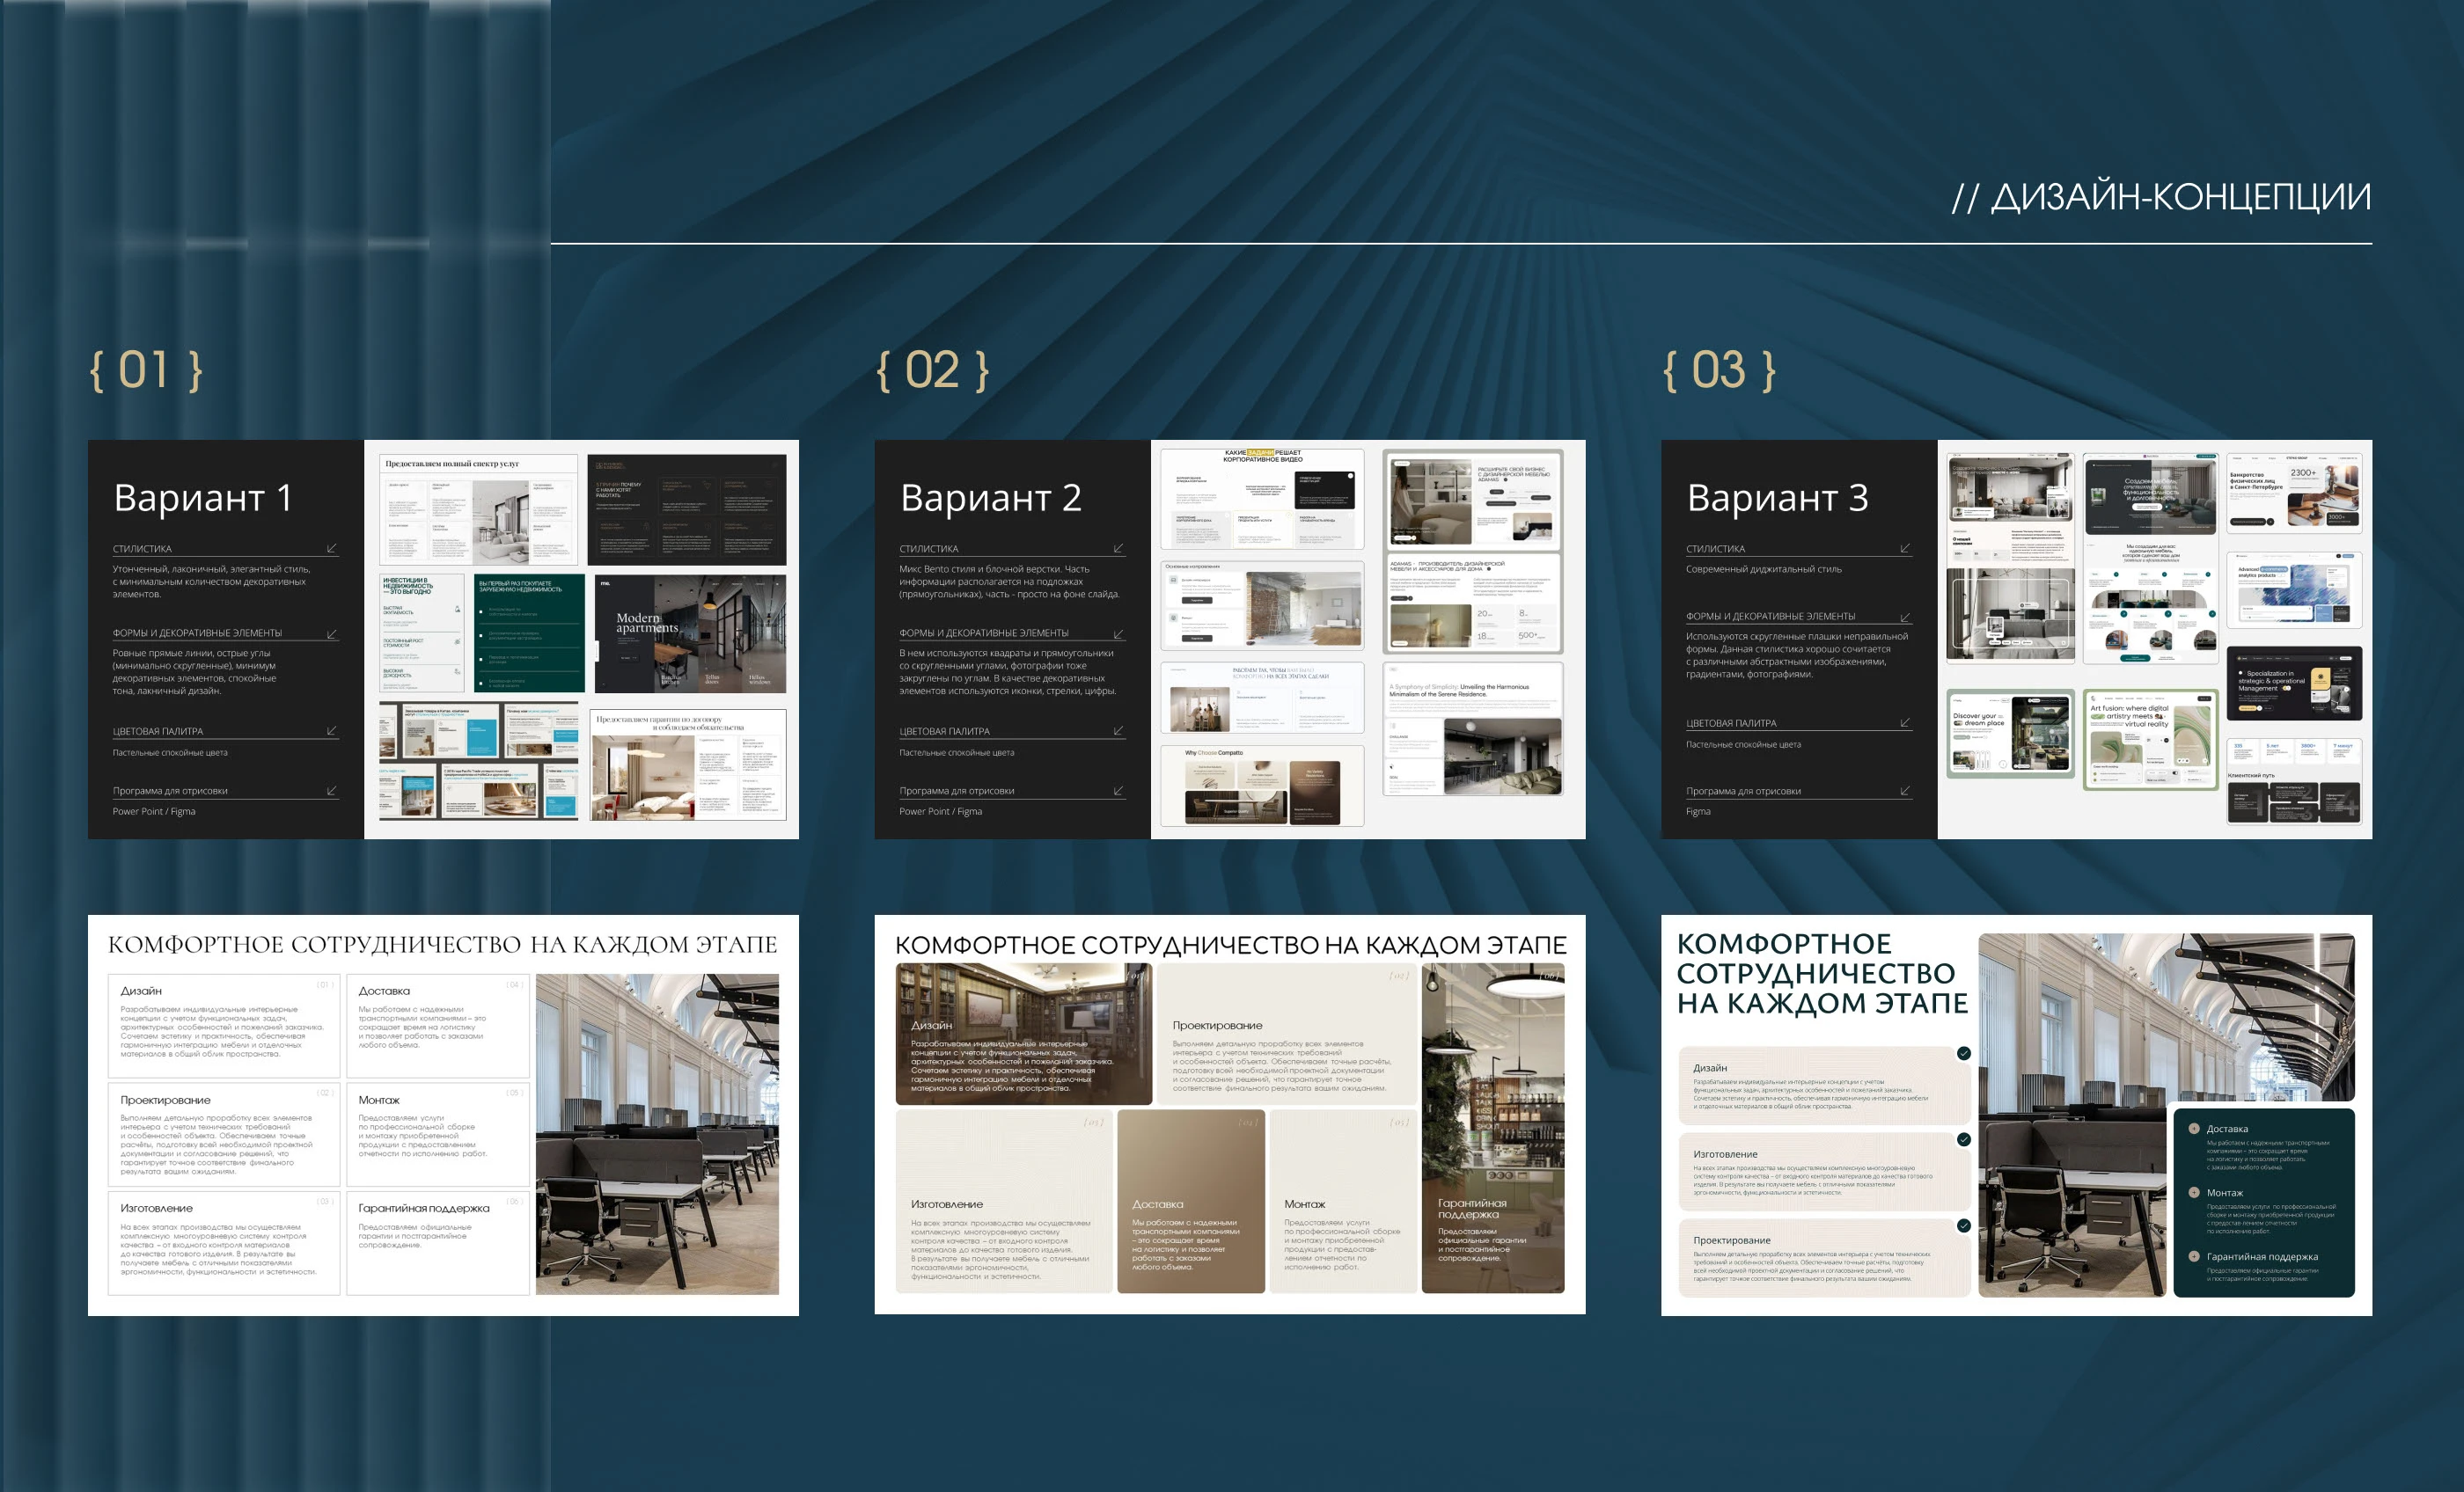This screenshot has height=1492, width=2464.
Task: Click arrow icon next to СТИЛИСТИКА in Вариант 3
Action: pos(1905,548)
